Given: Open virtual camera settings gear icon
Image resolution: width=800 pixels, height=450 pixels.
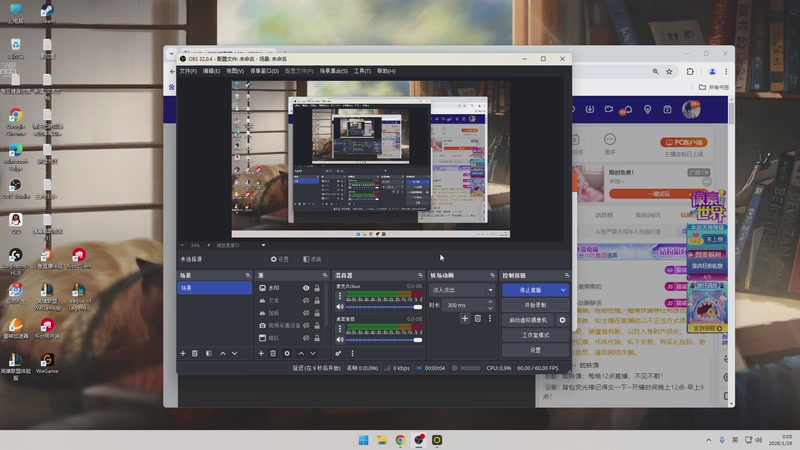Looking at the screenshot, I should coord(562,320).
